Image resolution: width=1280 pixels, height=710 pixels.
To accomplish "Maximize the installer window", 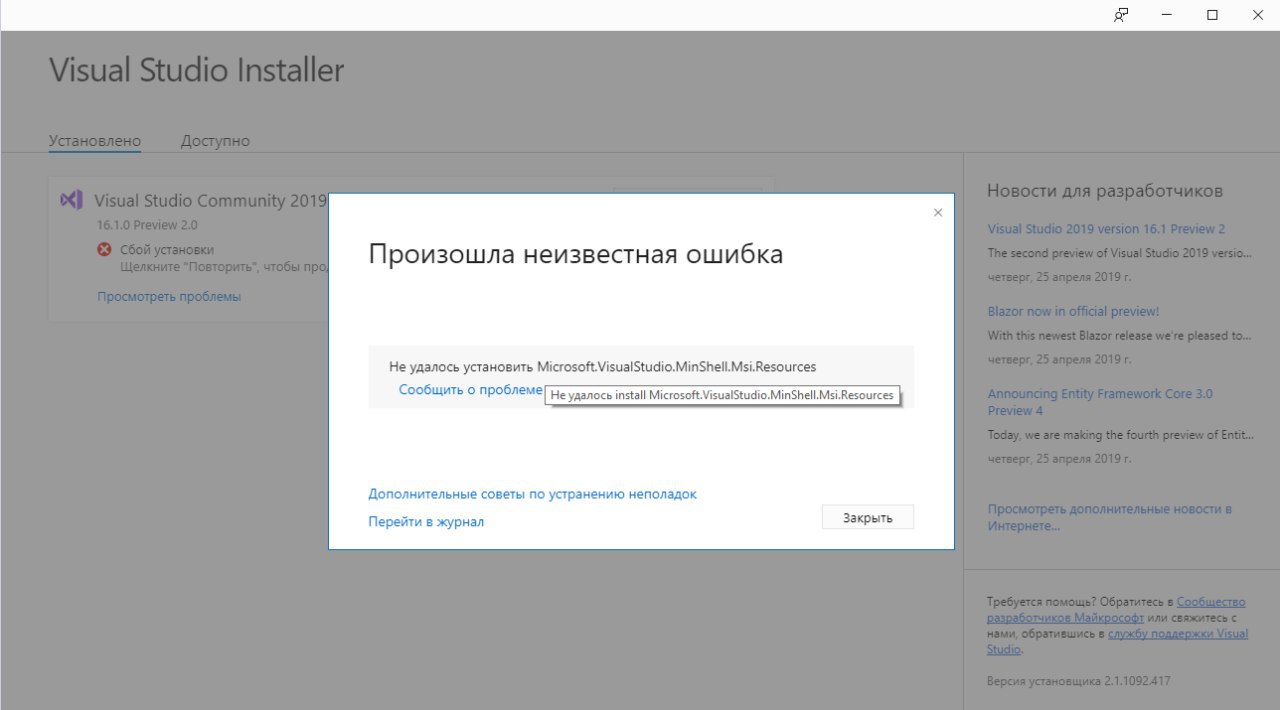I will [x=1212, y=15].
